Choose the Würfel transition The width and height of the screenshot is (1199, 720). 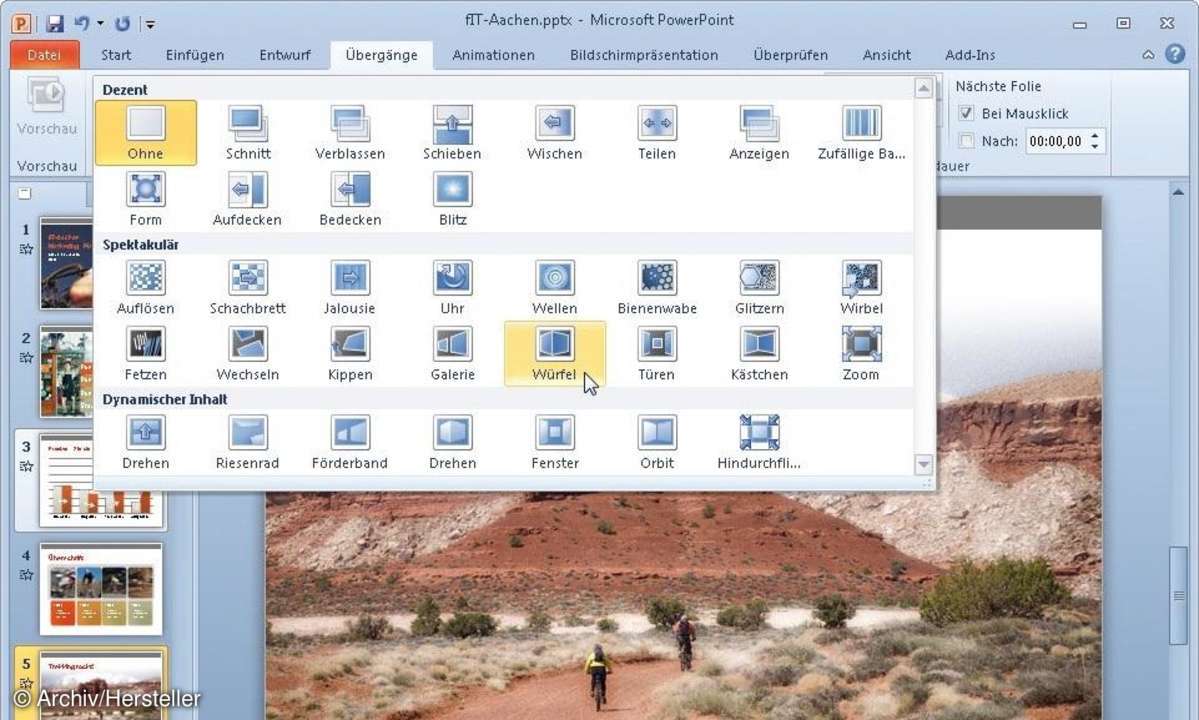555,354
